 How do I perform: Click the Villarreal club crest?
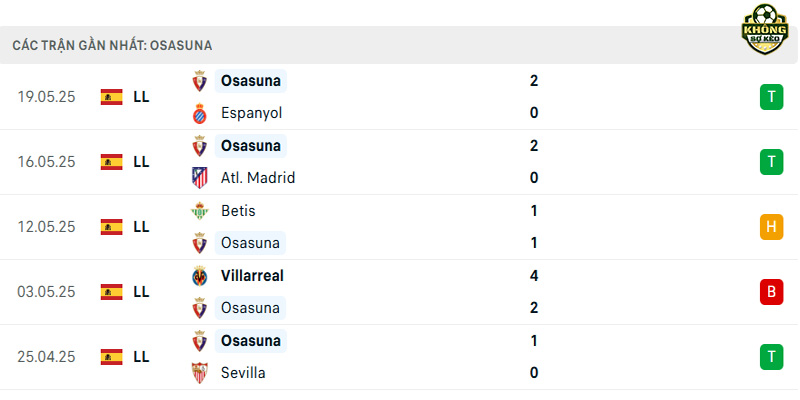click(x=199, y=276)
